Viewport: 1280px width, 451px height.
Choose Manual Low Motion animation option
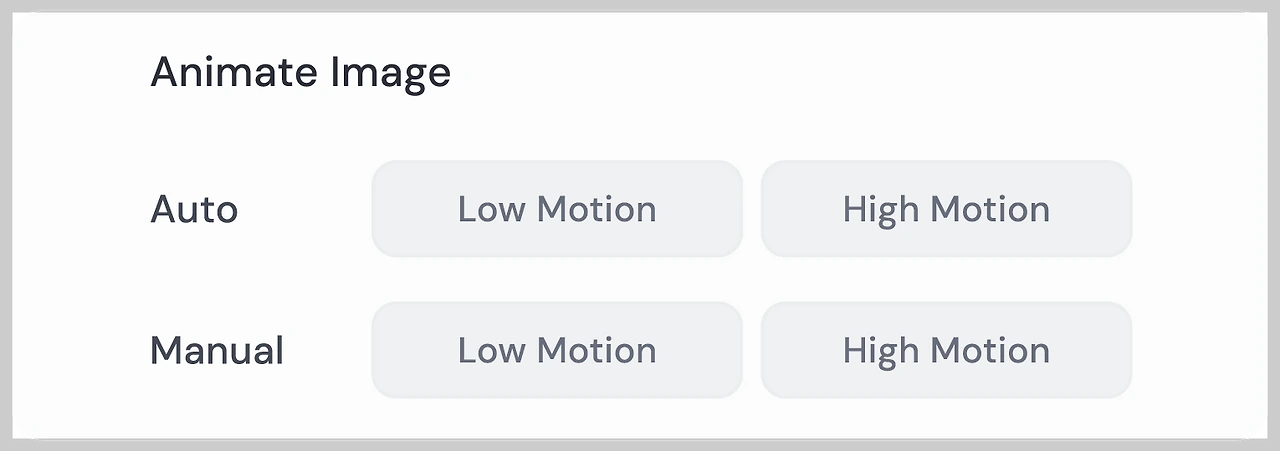pyautogui.click(x=557, y=350)
